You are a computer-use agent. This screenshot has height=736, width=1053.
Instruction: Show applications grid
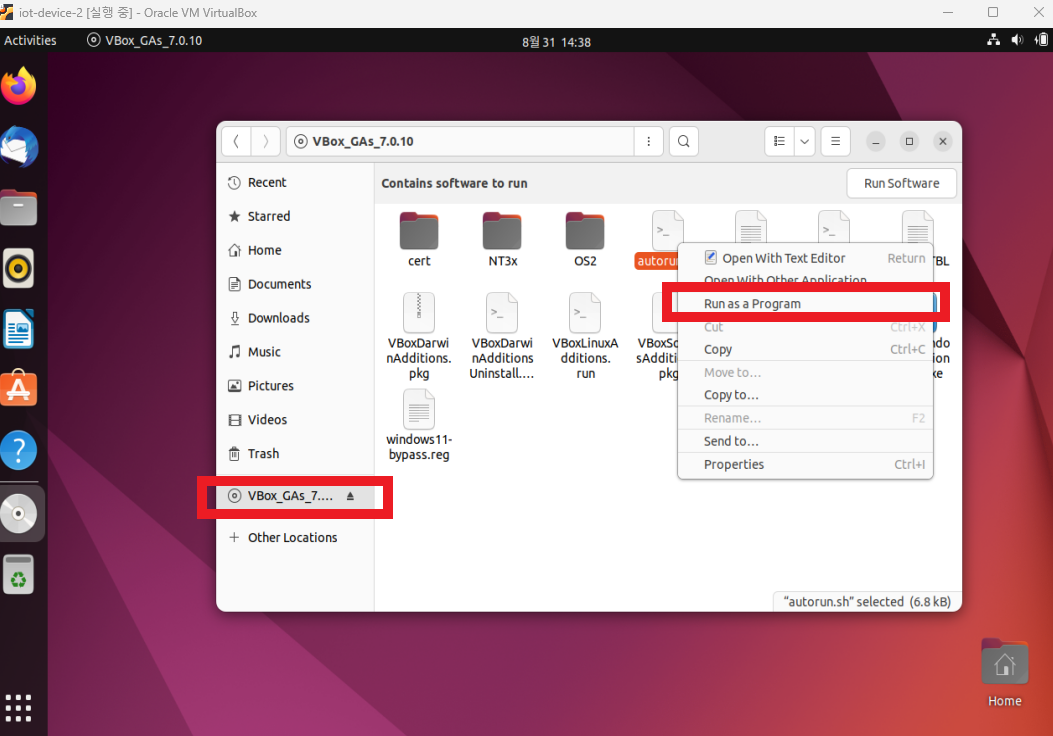coord(19,708)
